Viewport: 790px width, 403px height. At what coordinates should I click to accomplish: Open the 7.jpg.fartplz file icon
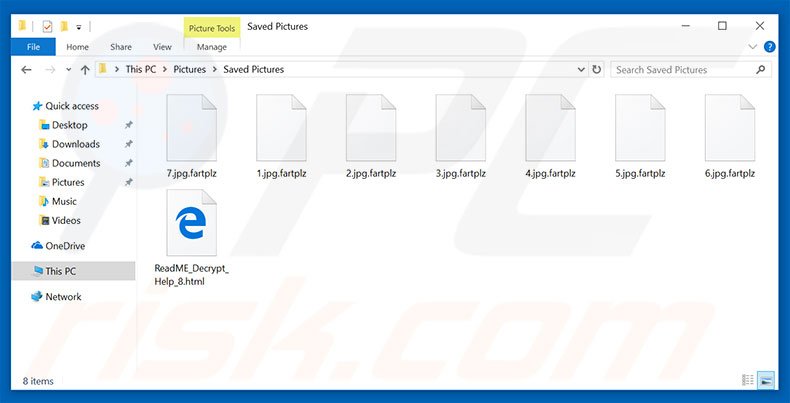[x=191, y=128]
